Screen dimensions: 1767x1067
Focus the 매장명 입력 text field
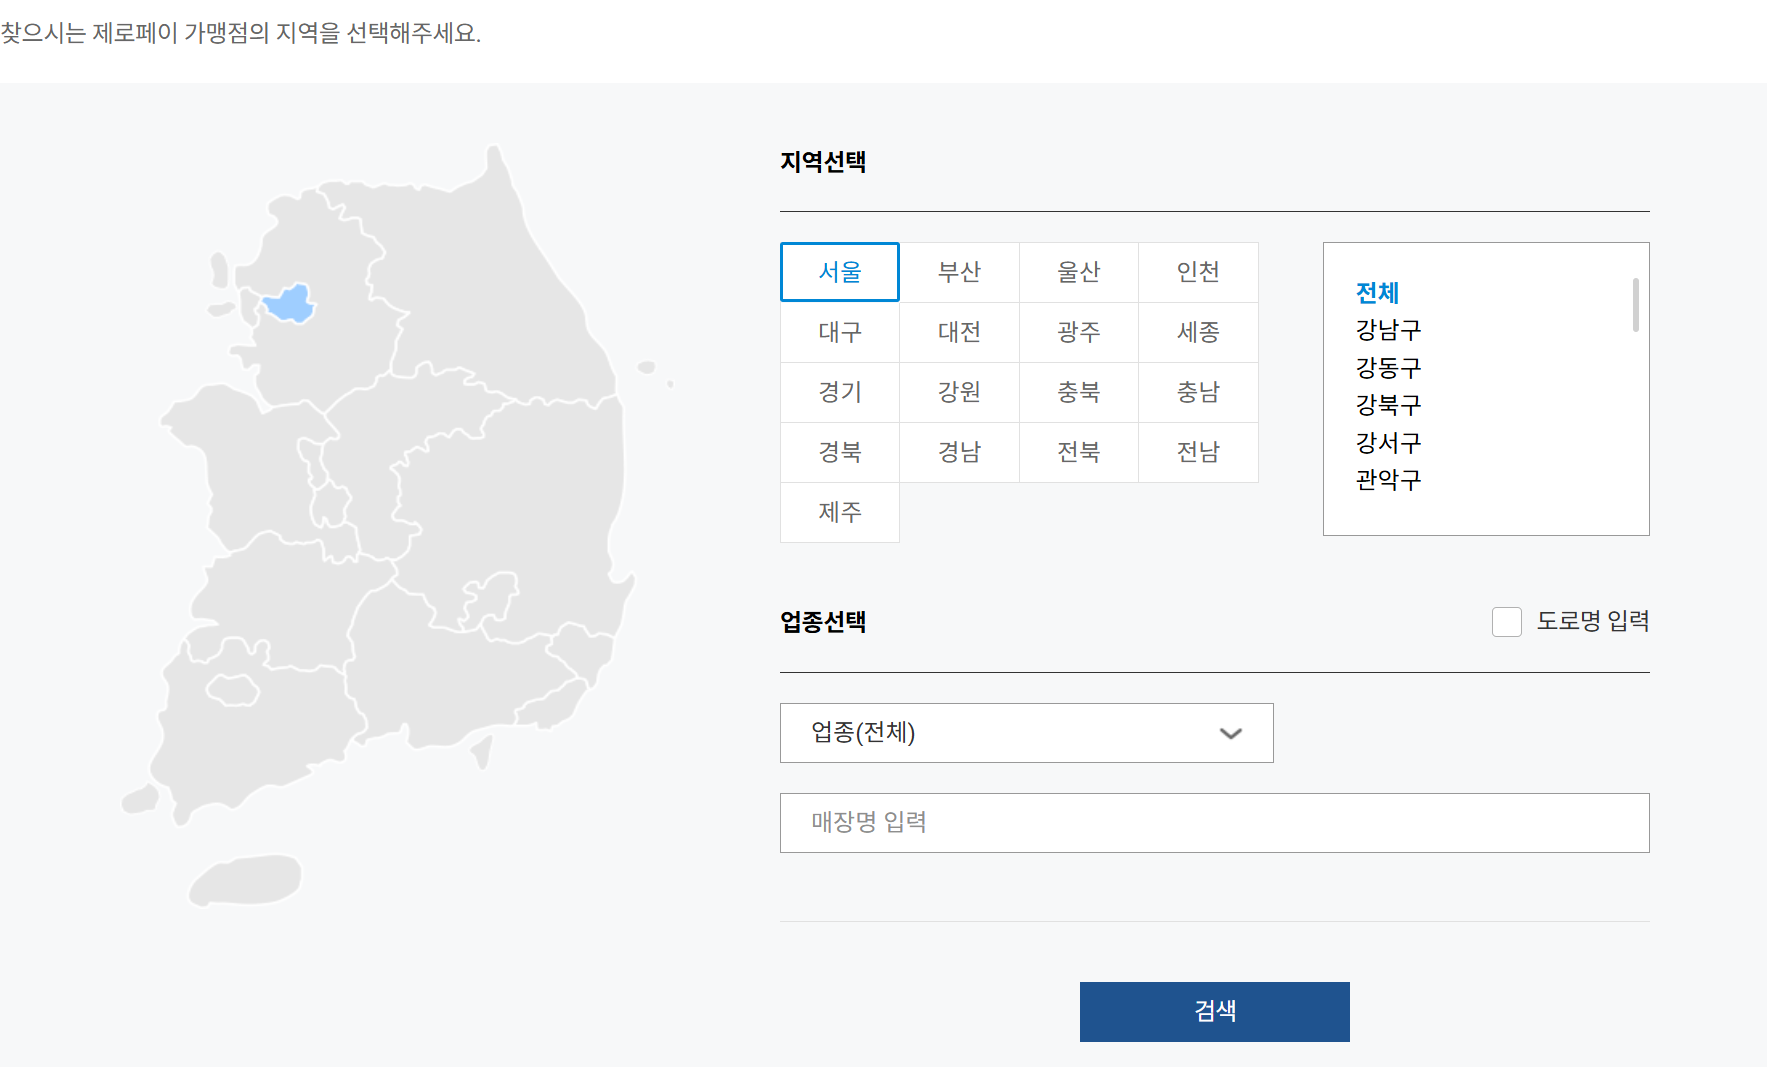click(1215, 823)
